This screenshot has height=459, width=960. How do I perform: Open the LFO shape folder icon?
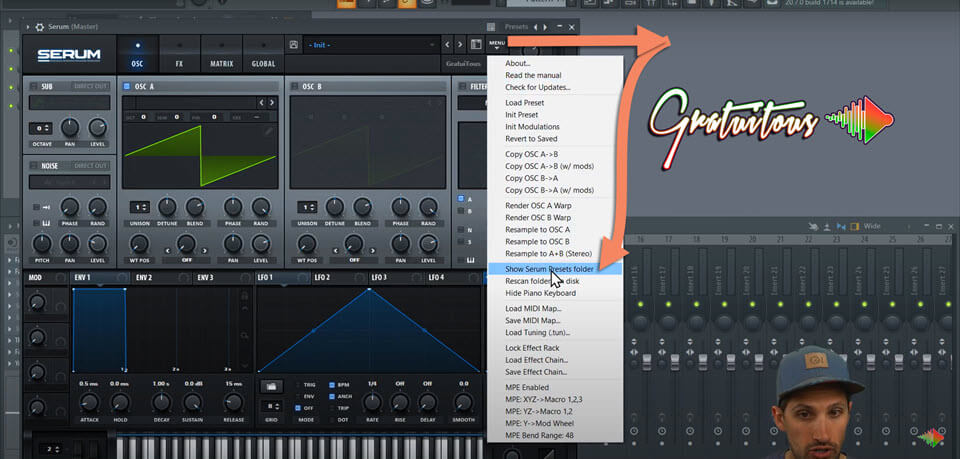pos(269,386)
